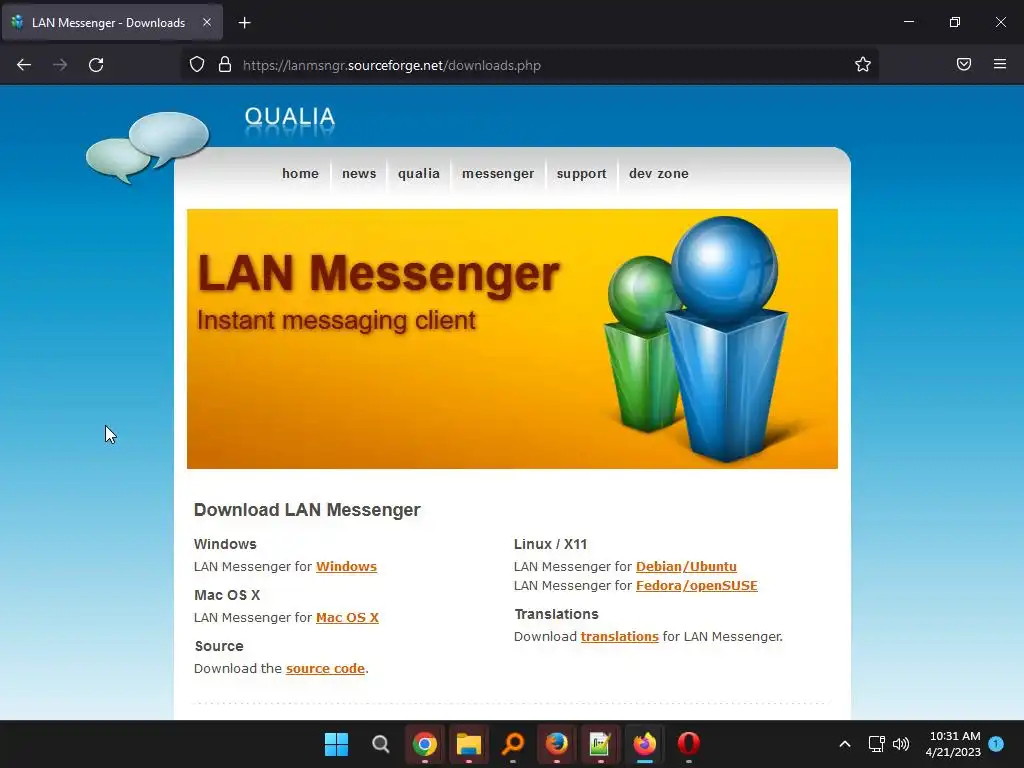
Task: Open the blue globe Firefox icon in taskbar
Action: (x=557, y=744)
